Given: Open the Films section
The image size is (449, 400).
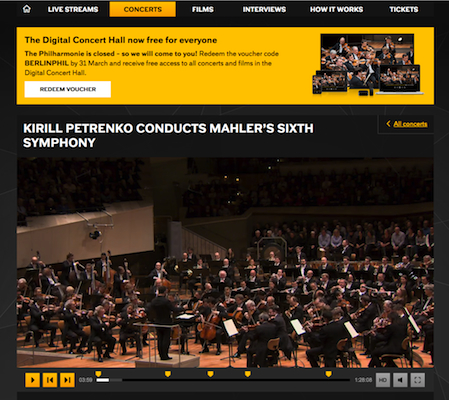Looking at the screenshot, I should [203, 9].
